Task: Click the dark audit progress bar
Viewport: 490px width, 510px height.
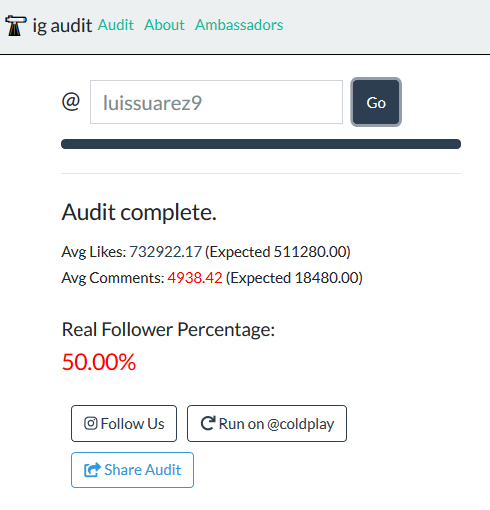Action: [x=261, y=144]
